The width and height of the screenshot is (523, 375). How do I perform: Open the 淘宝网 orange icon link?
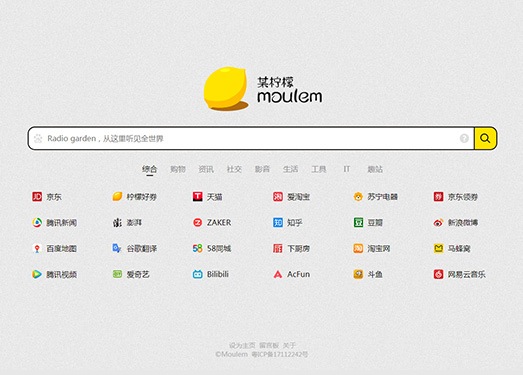click(372, 249)
